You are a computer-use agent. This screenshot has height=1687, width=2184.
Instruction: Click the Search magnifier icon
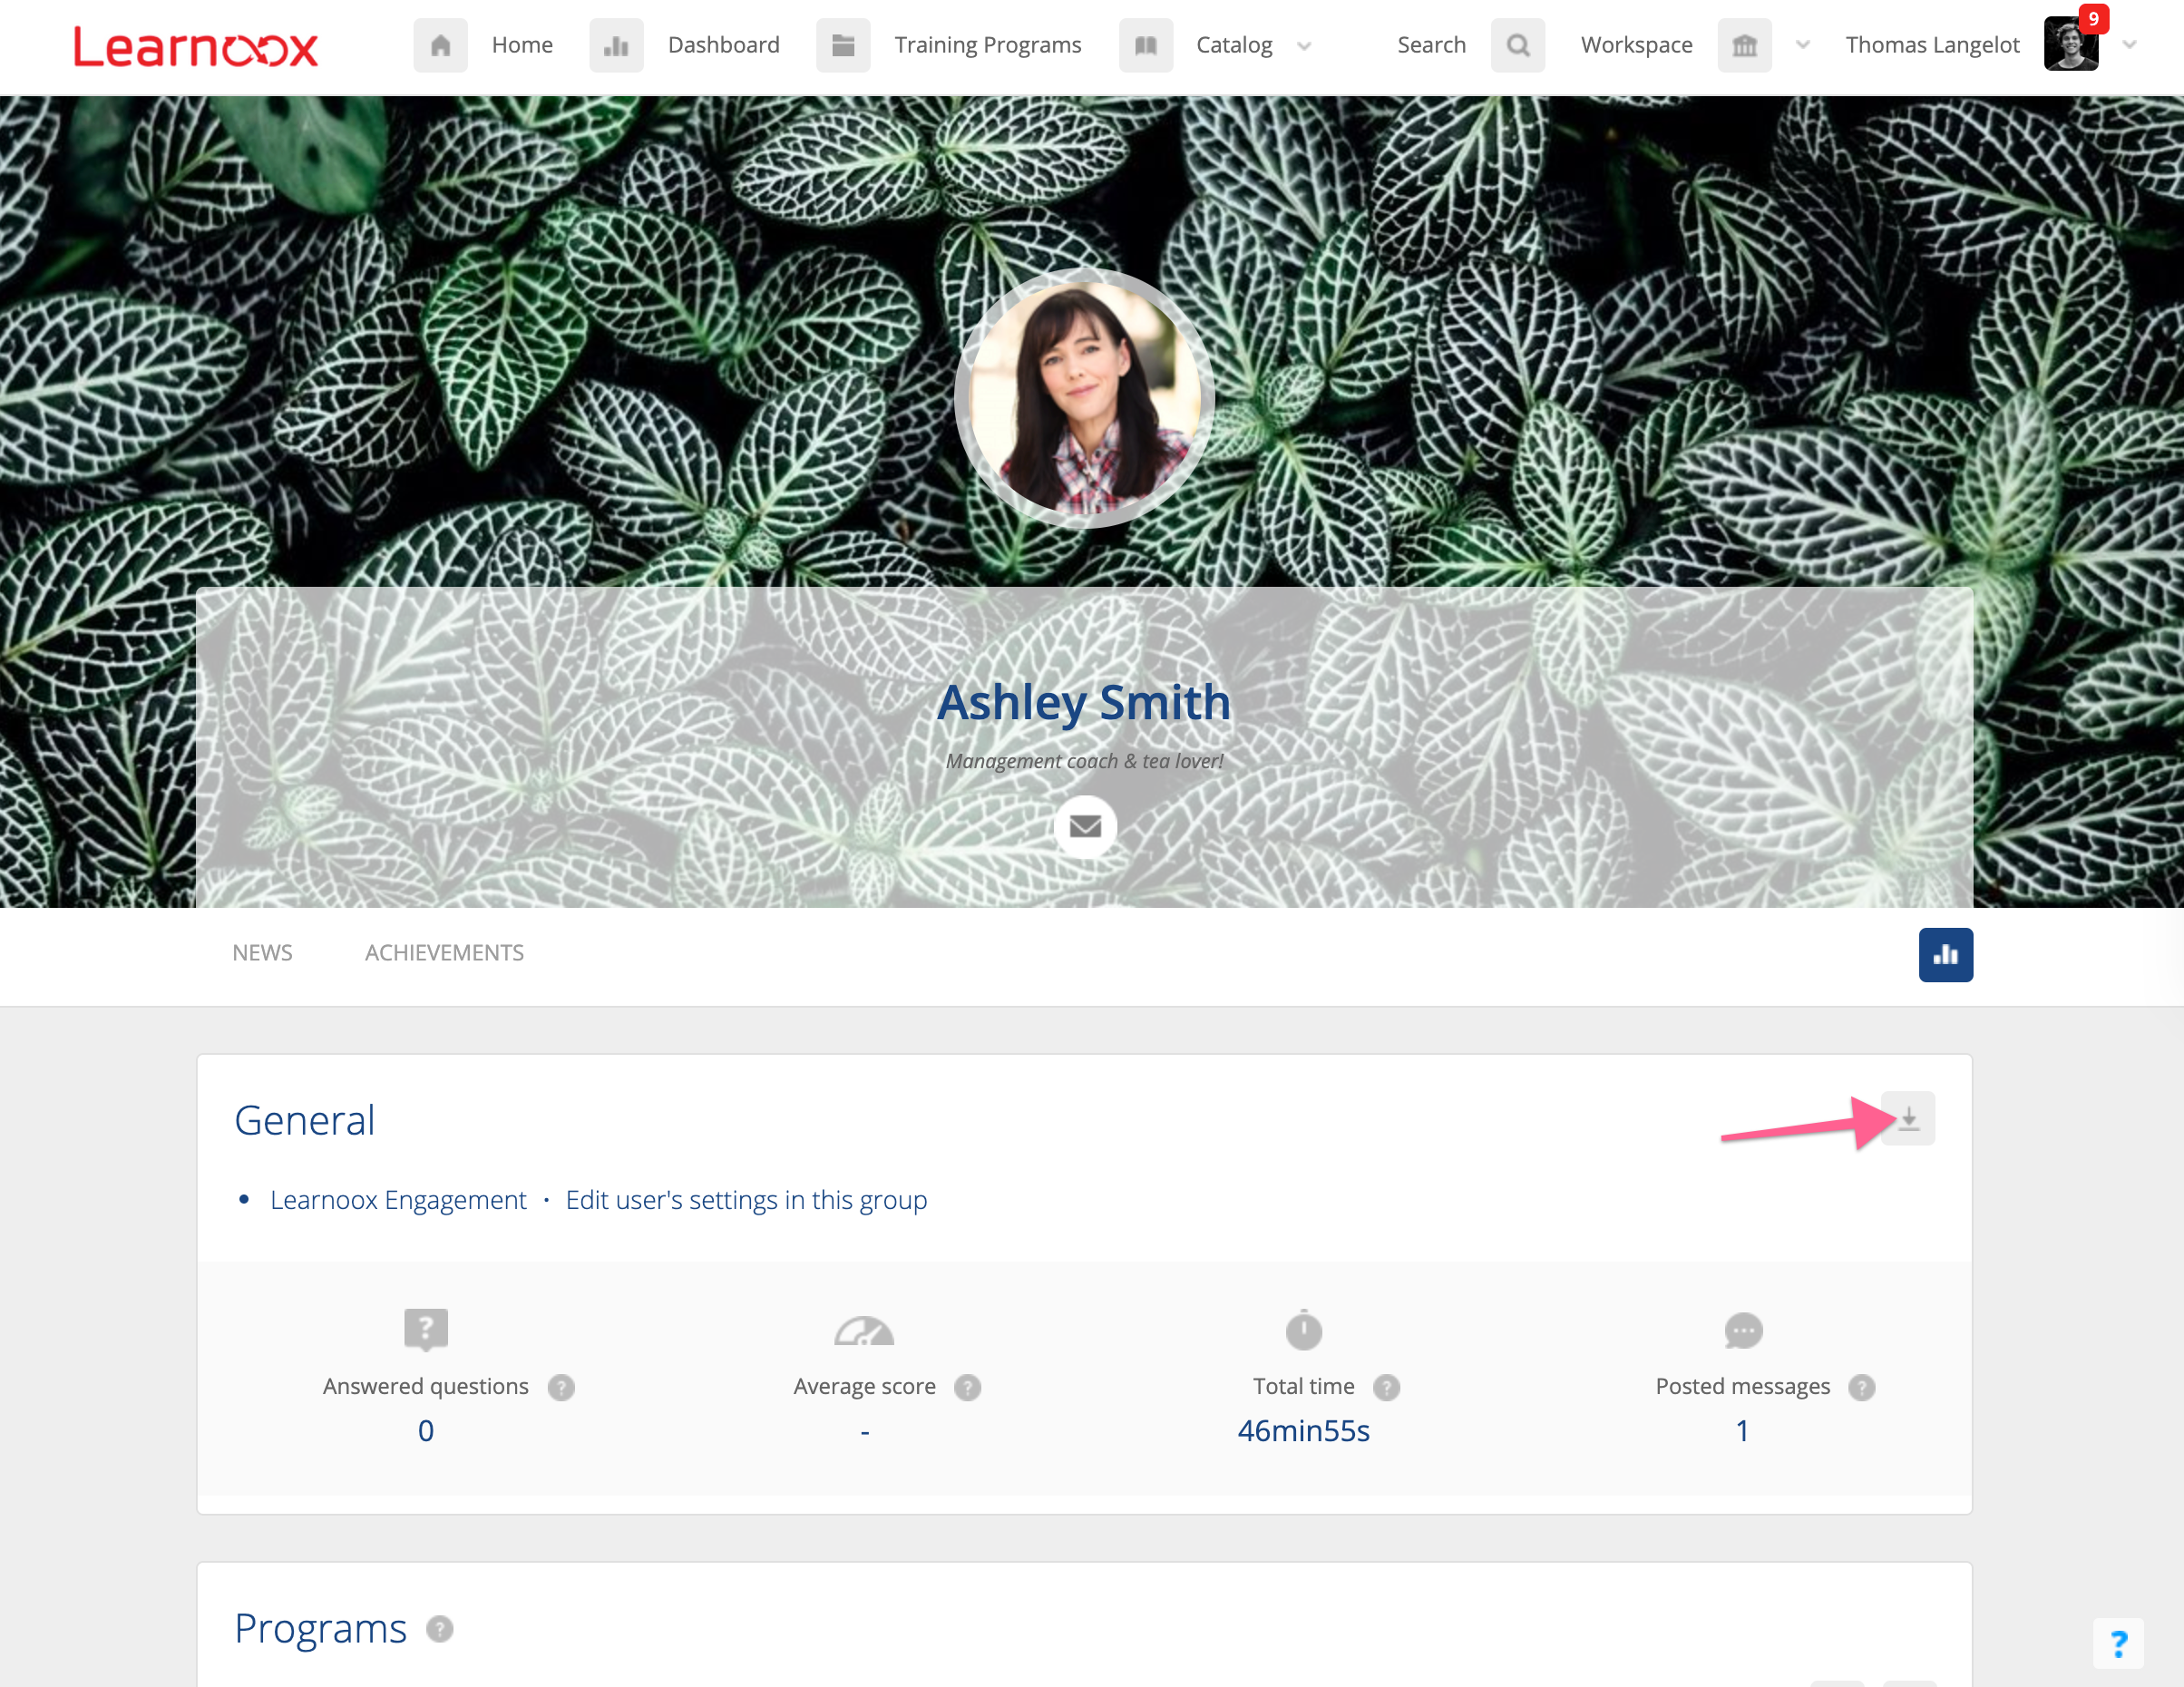pyautogui.click(x=1517, y=45)
